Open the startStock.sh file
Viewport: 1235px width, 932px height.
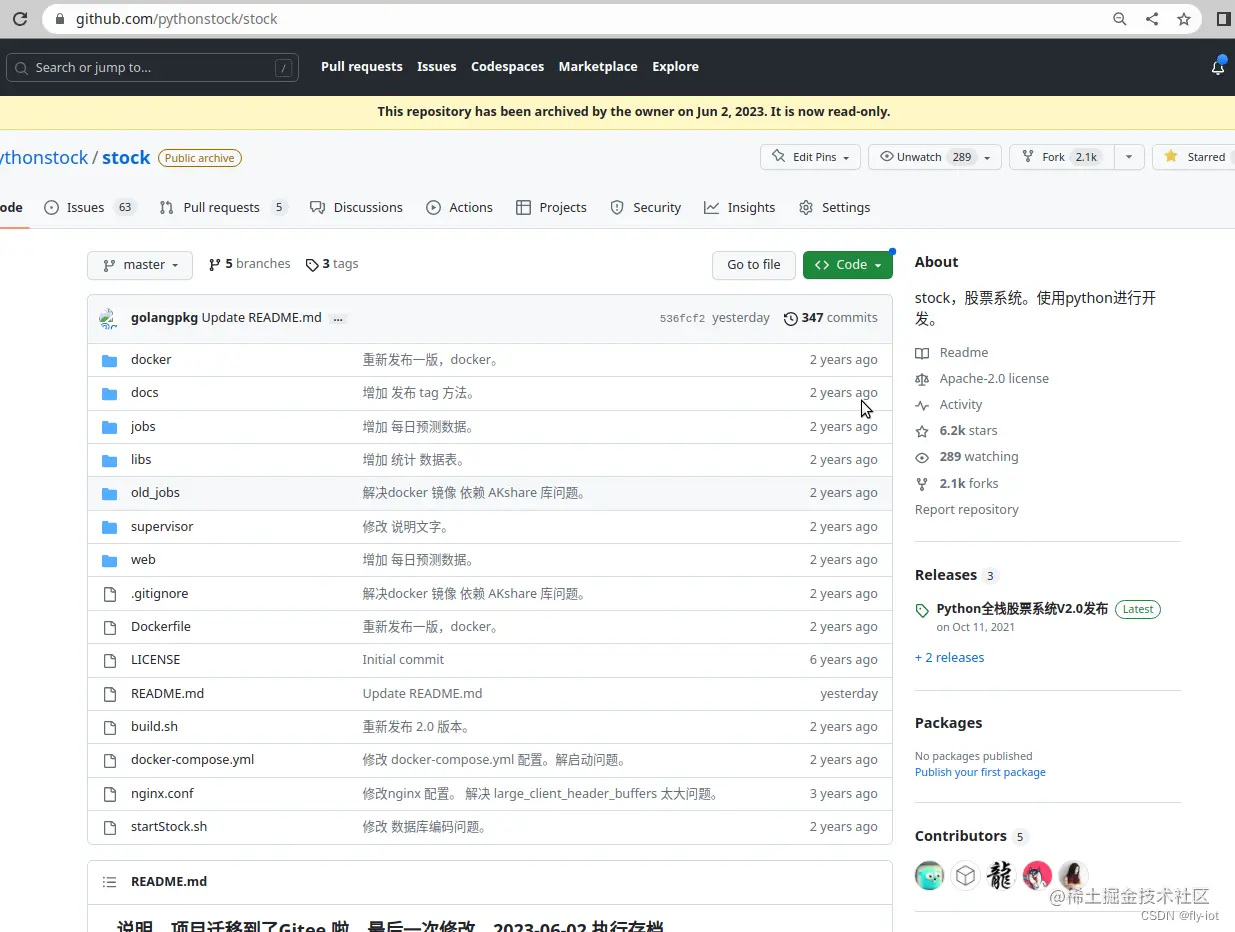pyautogui.click(x=169, y=827)
